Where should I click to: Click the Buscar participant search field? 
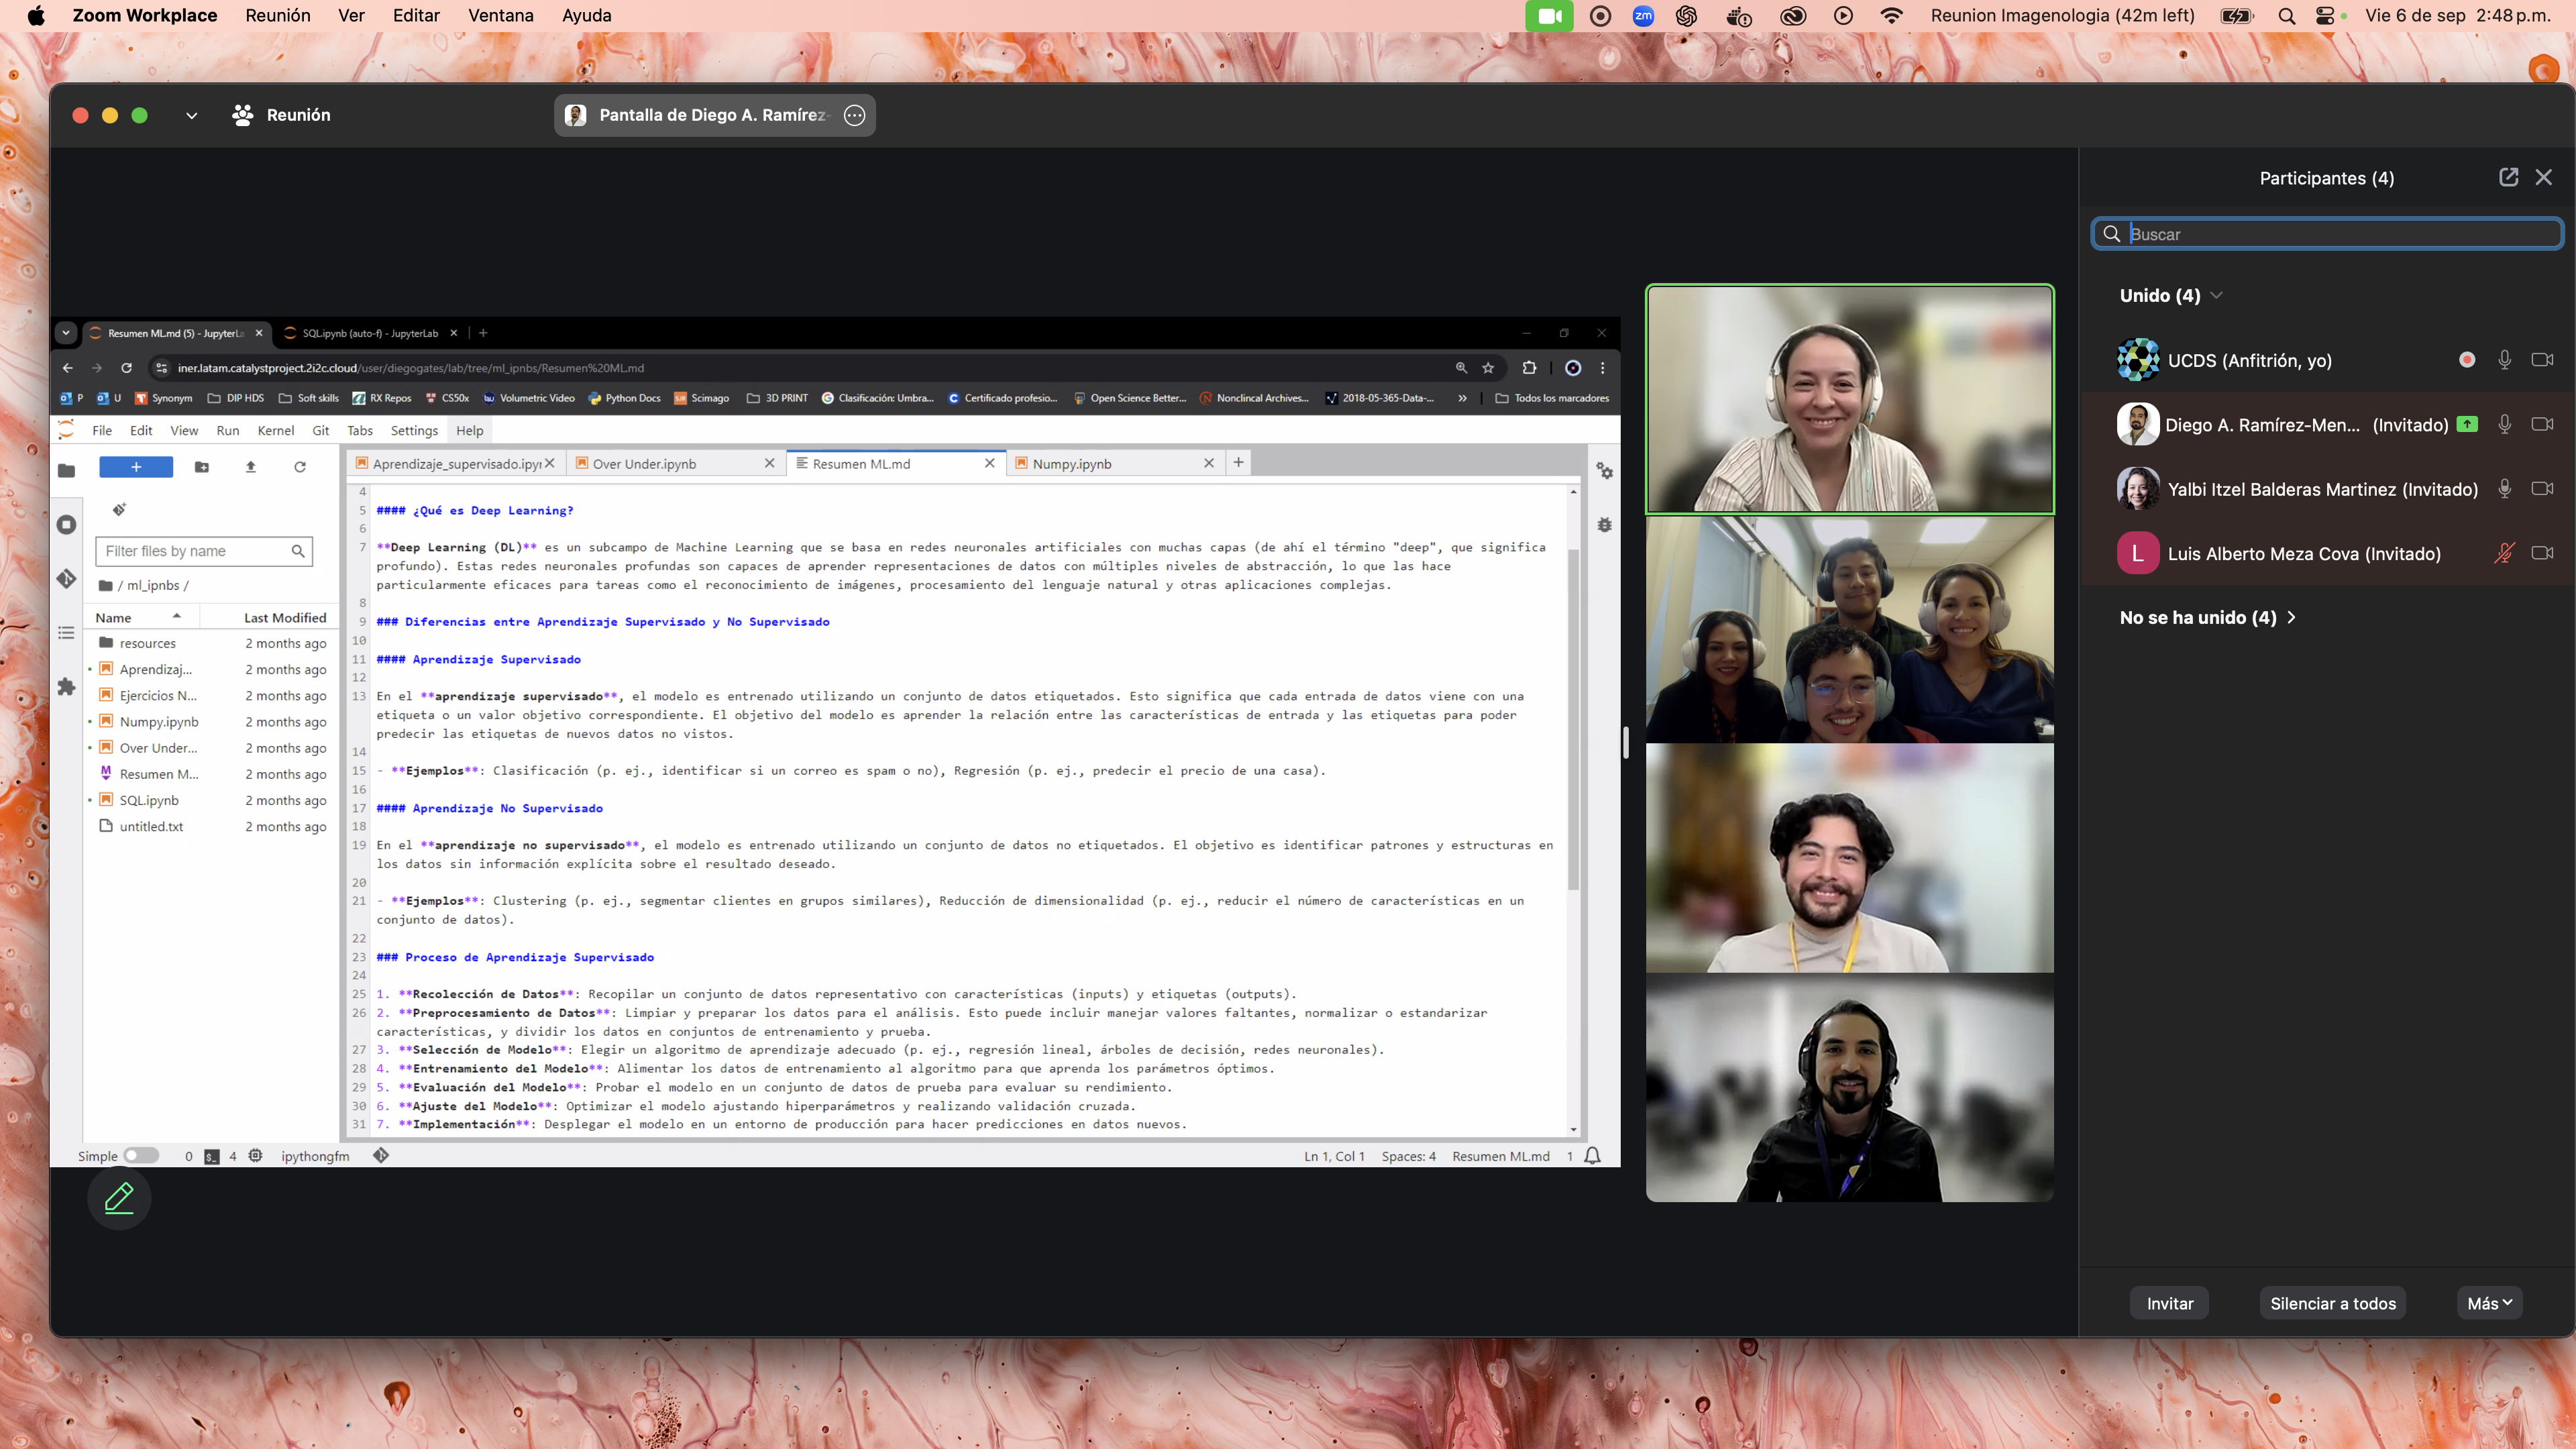[x=2325, y=233]
